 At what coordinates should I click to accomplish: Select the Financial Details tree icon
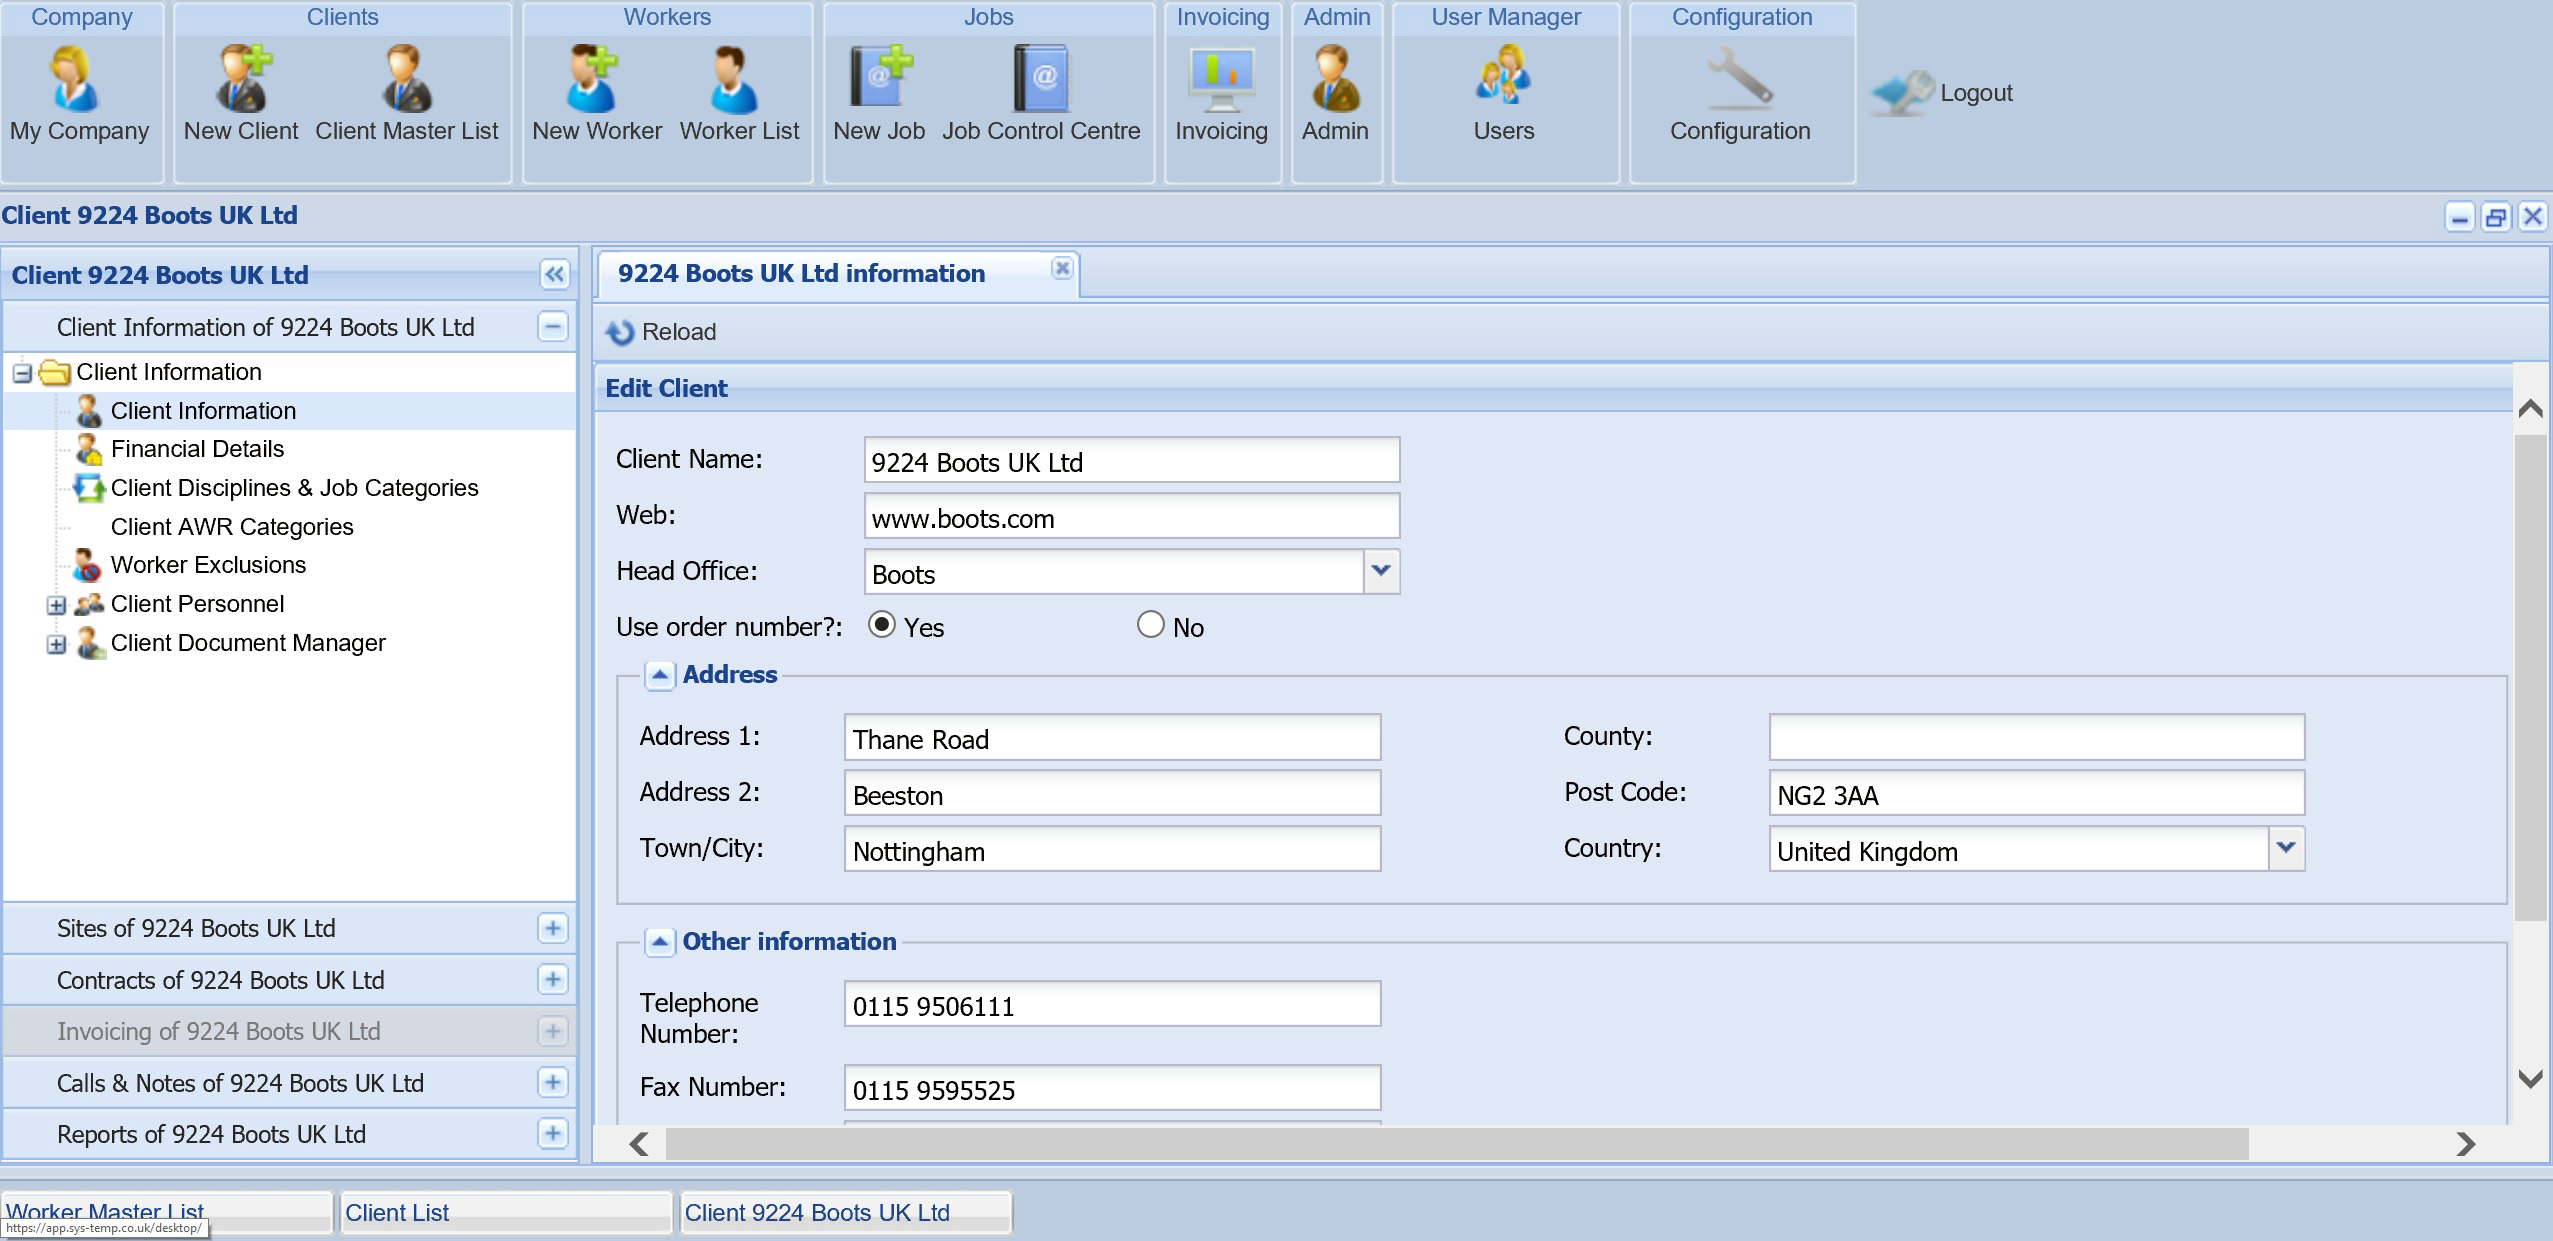coord(89,449)
